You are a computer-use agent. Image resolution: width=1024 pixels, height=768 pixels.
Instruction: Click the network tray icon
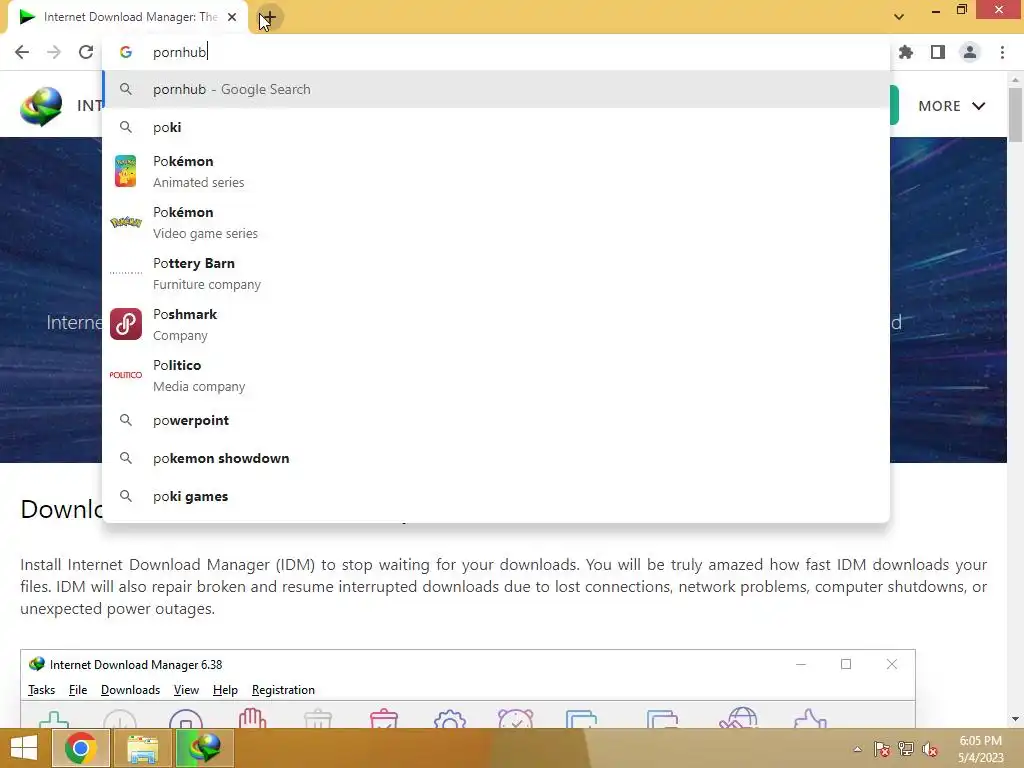[x=906, y=749]
